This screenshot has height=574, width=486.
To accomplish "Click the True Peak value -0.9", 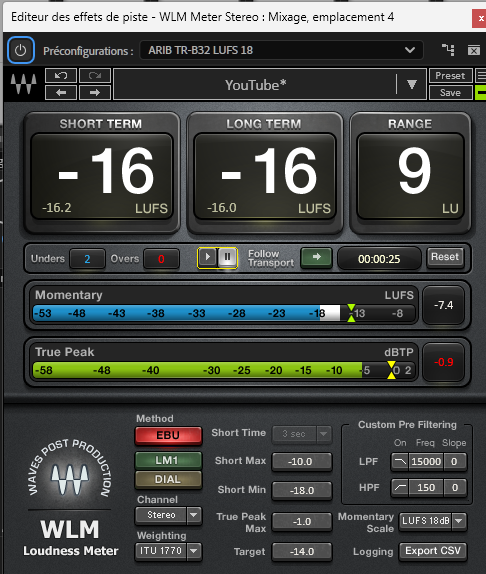I will coord(444,362).
